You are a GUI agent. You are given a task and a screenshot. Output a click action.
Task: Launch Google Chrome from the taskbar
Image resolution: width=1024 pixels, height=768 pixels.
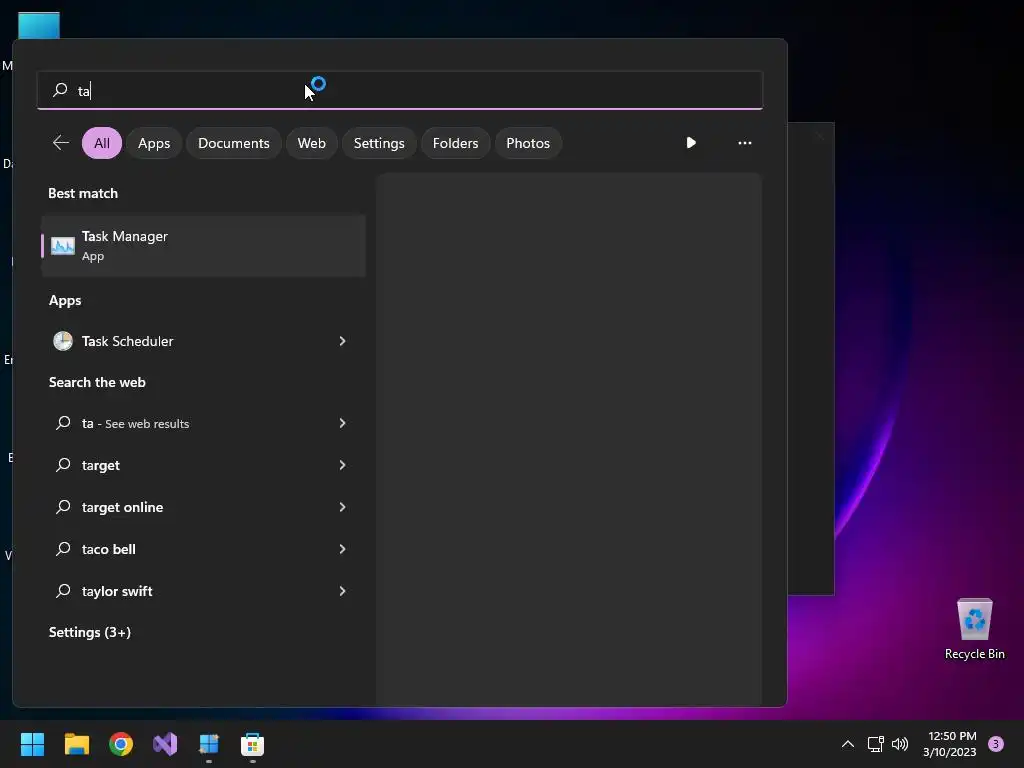pos(121,744)
